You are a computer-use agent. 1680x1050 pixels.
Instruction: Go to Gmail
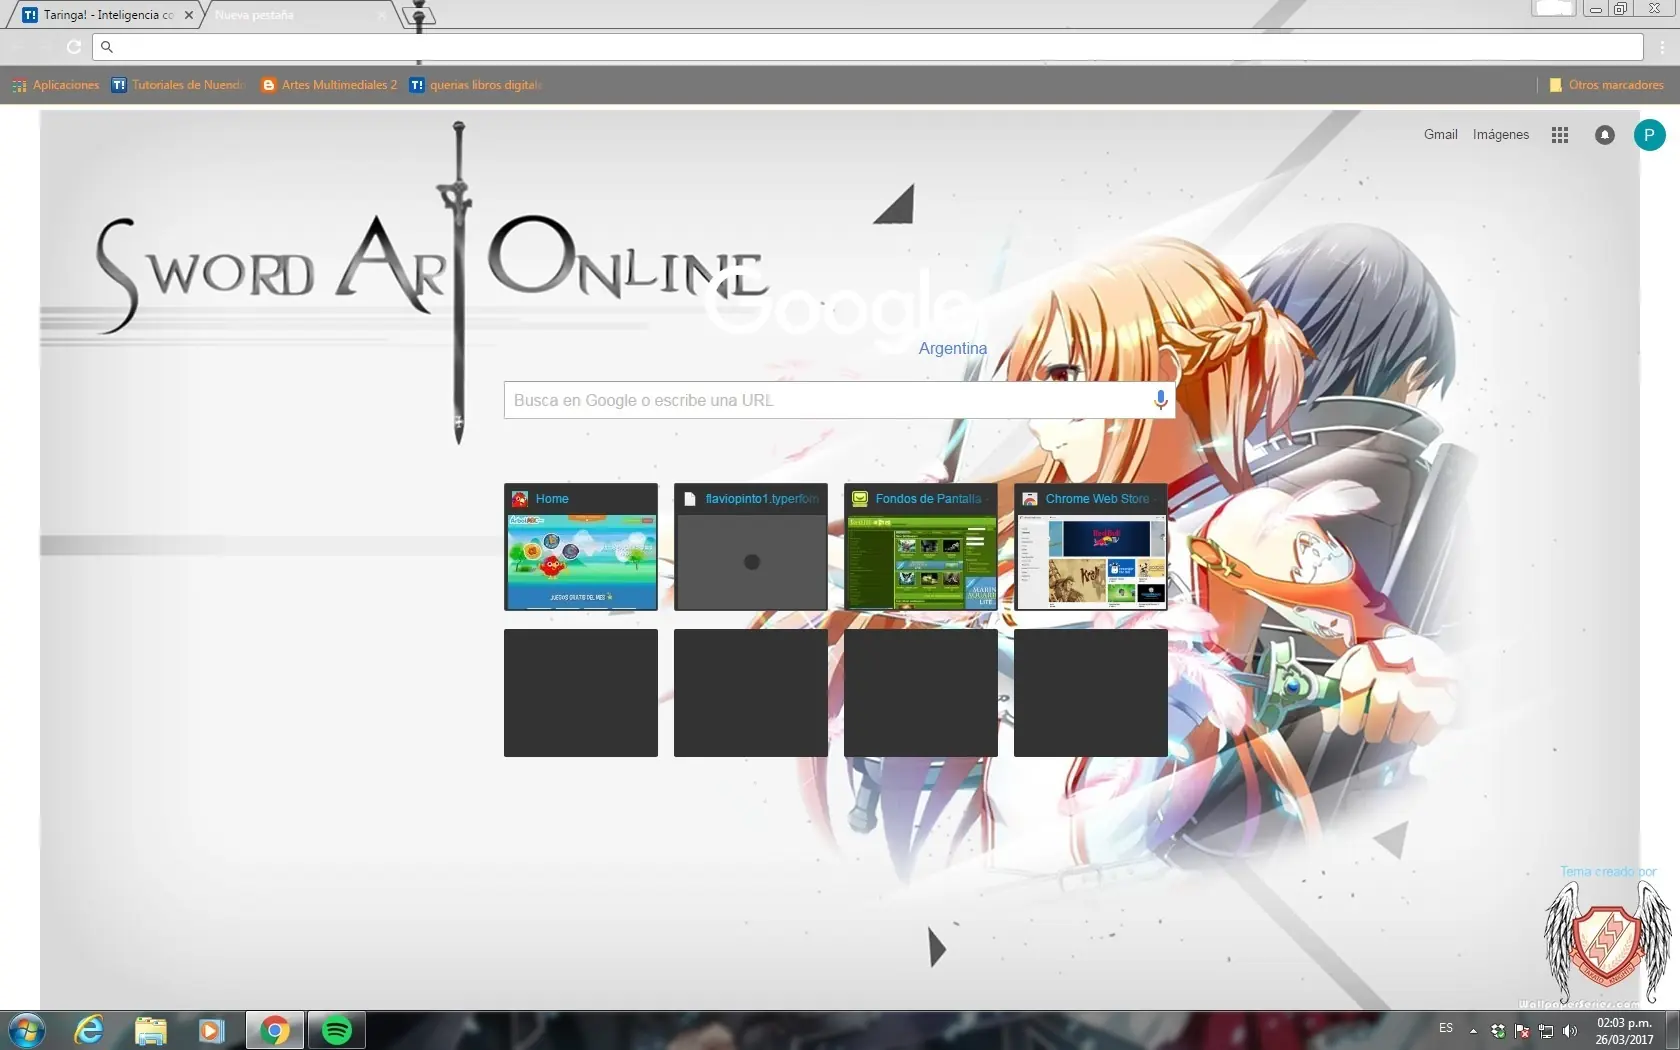pyautogui.click(x=1440, y=134)
